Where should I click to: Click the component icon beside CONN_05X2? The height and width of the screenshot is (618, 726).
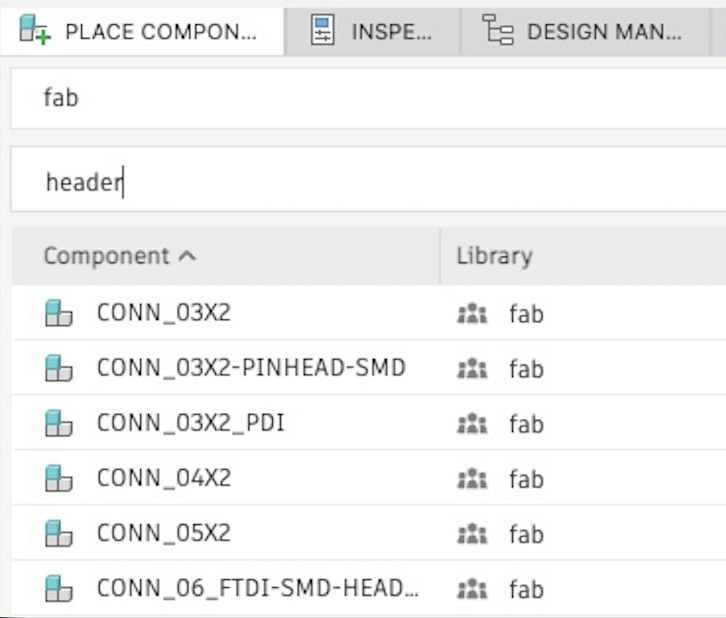[59, 534]
